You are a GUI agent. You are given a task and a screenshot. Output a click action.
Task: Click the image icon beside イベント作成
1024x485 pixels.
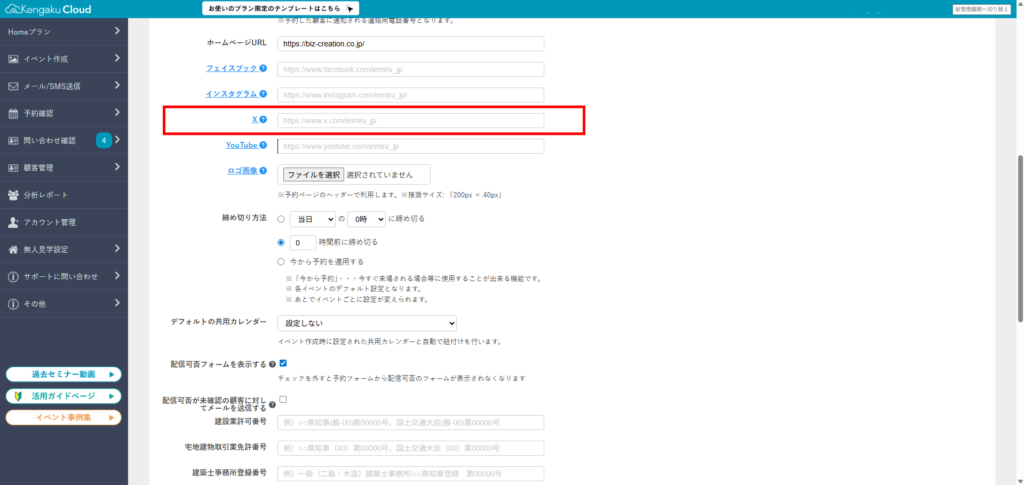point(13,59)
